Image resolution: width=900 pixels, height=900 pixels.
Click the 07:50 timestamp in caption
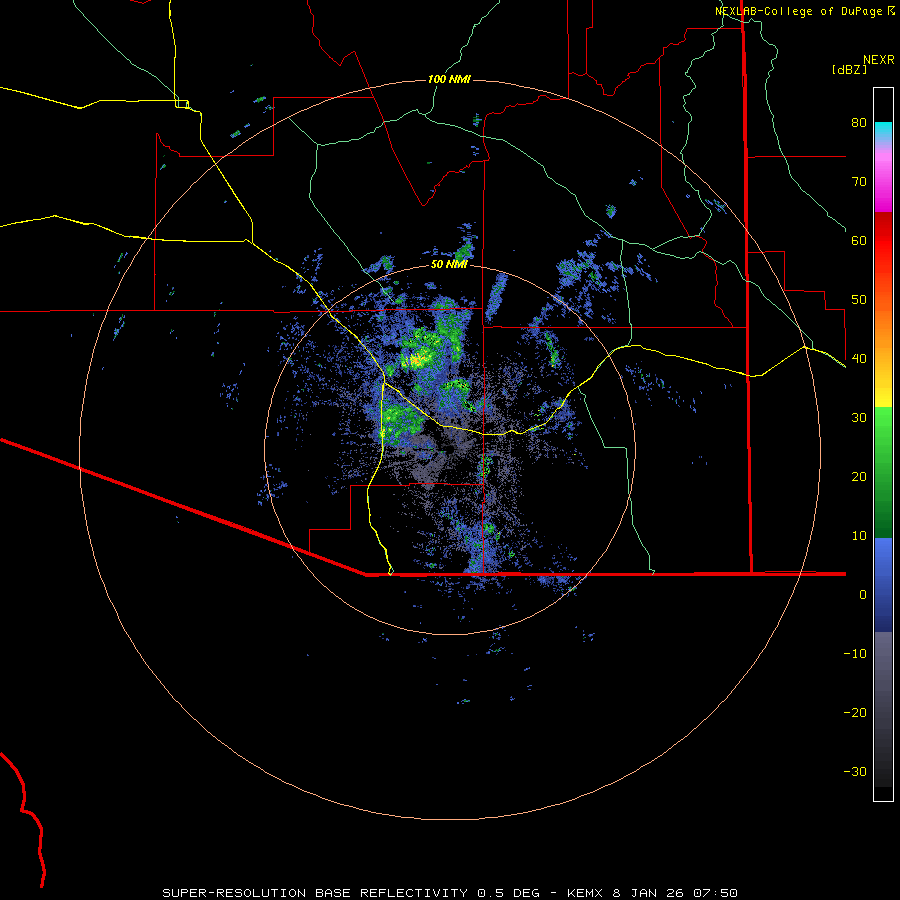715,893
